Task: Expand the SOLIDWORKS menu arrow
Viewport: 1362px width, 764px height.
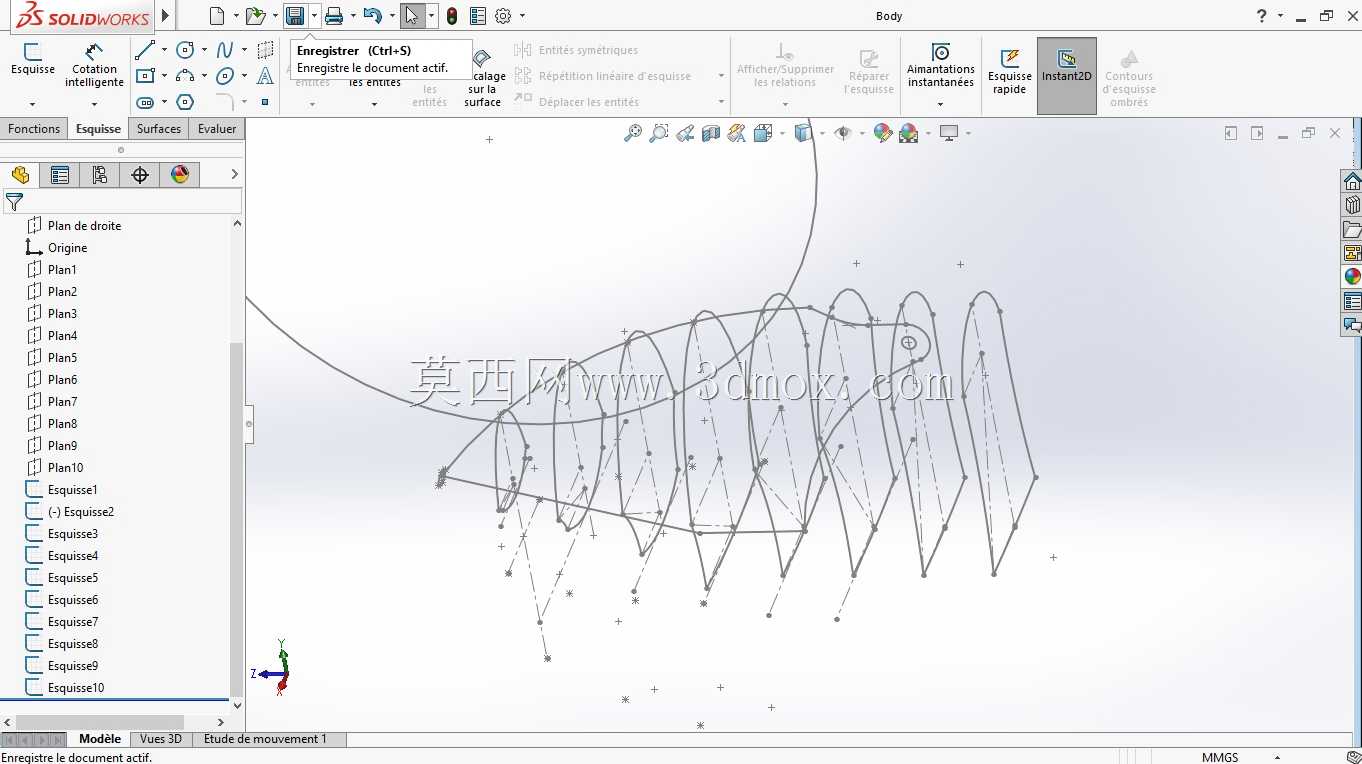Action: pyautogui.click(x=166, y=16)
